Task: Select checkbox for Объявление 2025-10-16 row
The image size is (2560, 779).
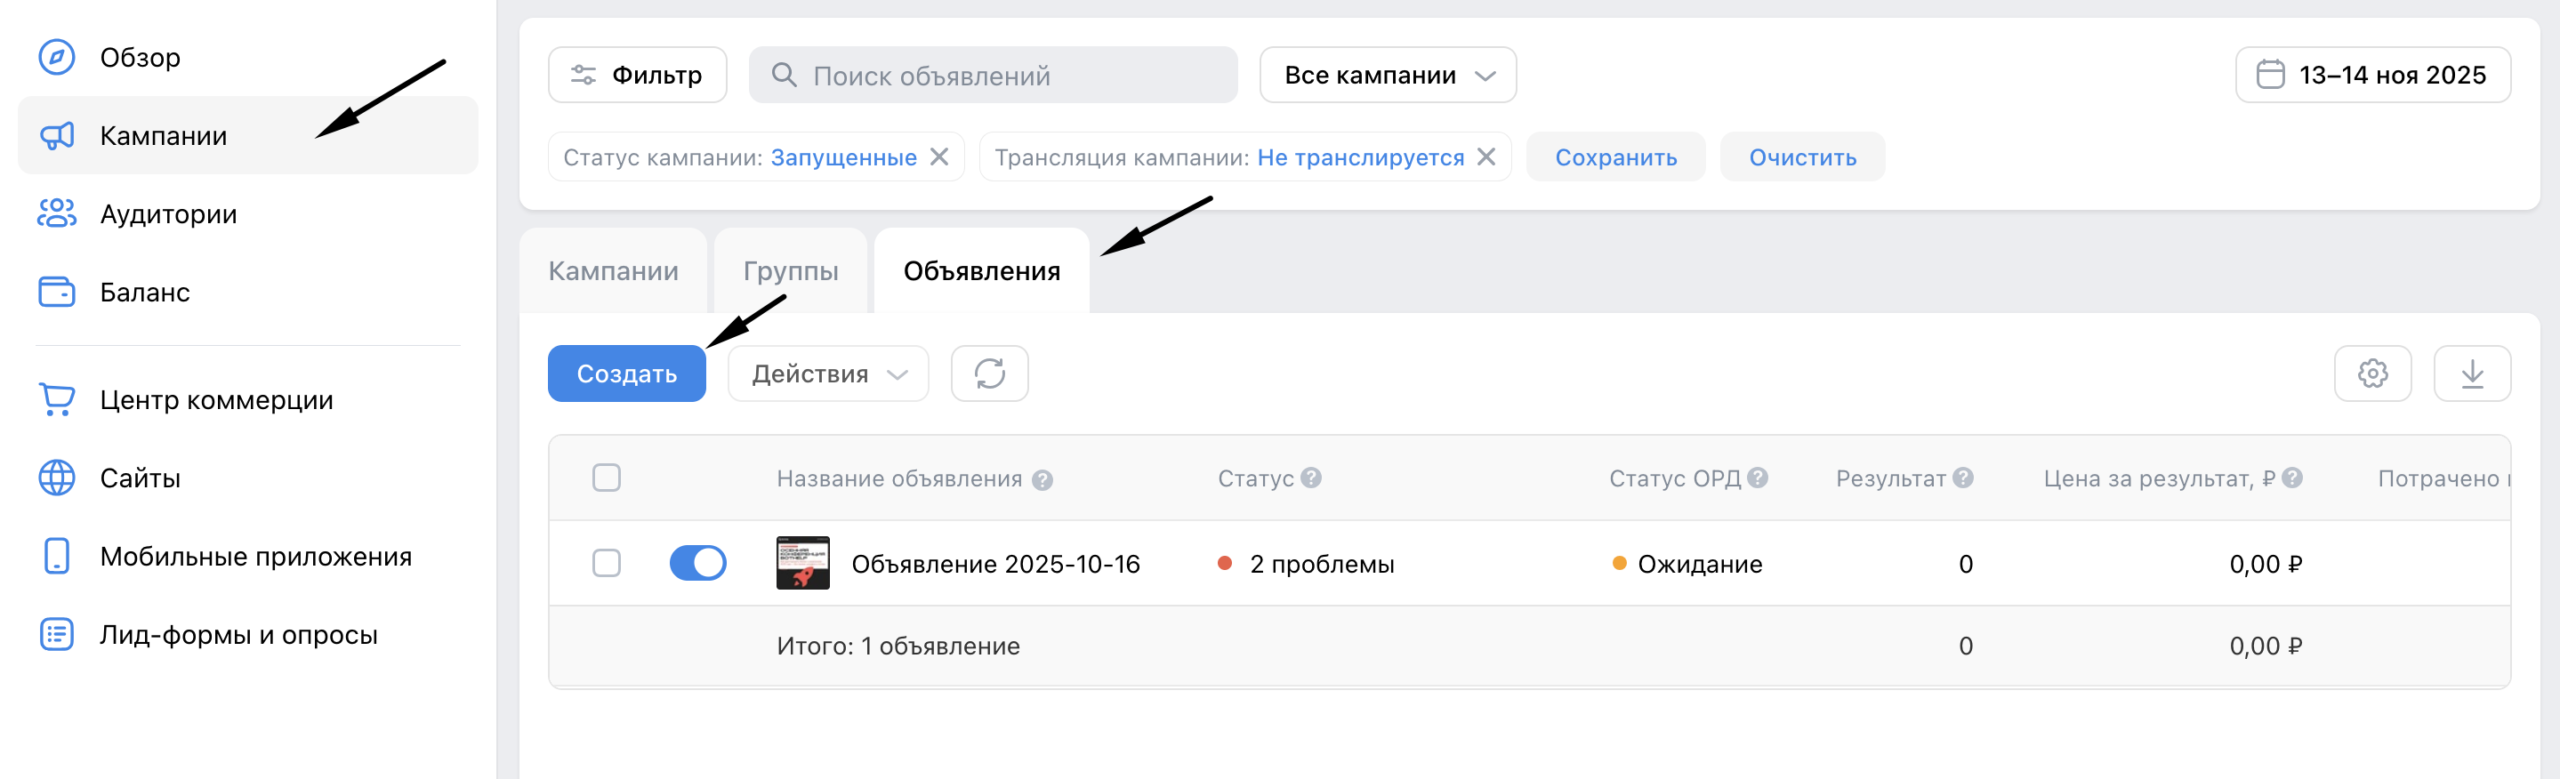Action: tap(606, 563)
